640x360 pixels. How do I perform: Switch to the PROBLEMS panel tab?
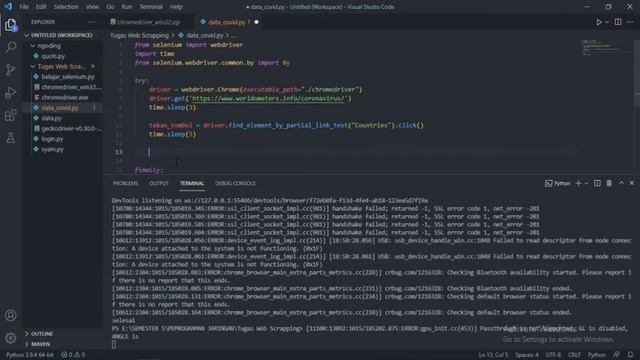125,183
